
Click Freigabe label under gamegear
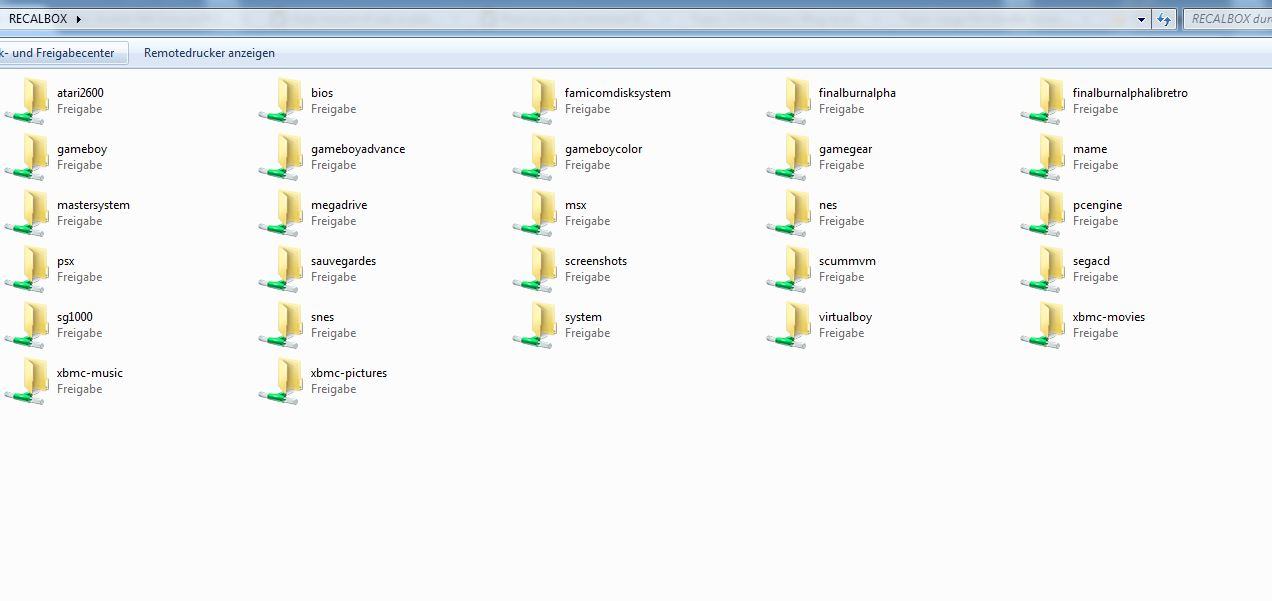pyautogui.click(x=841, y=165)
